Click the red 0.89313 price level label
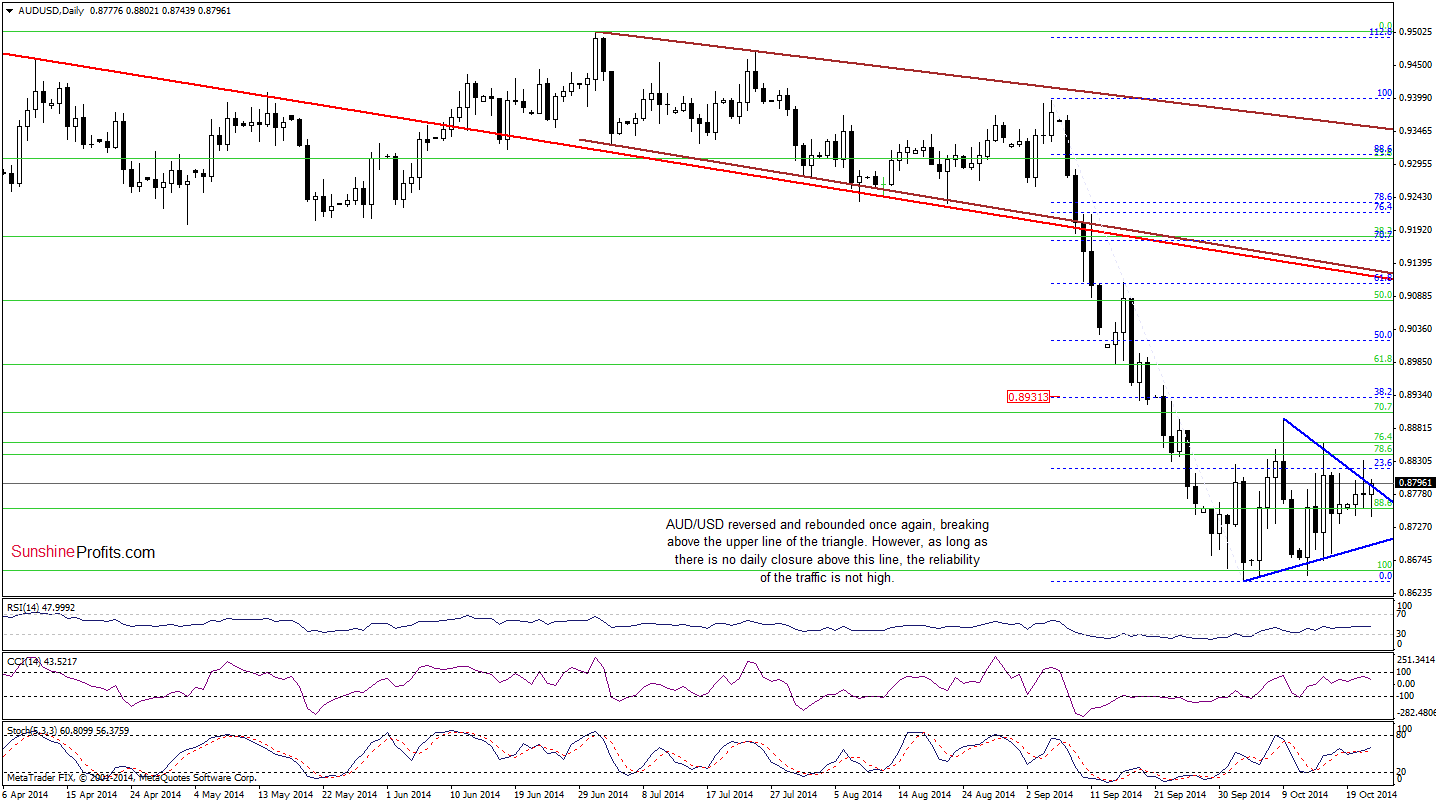 [1028, 397]
